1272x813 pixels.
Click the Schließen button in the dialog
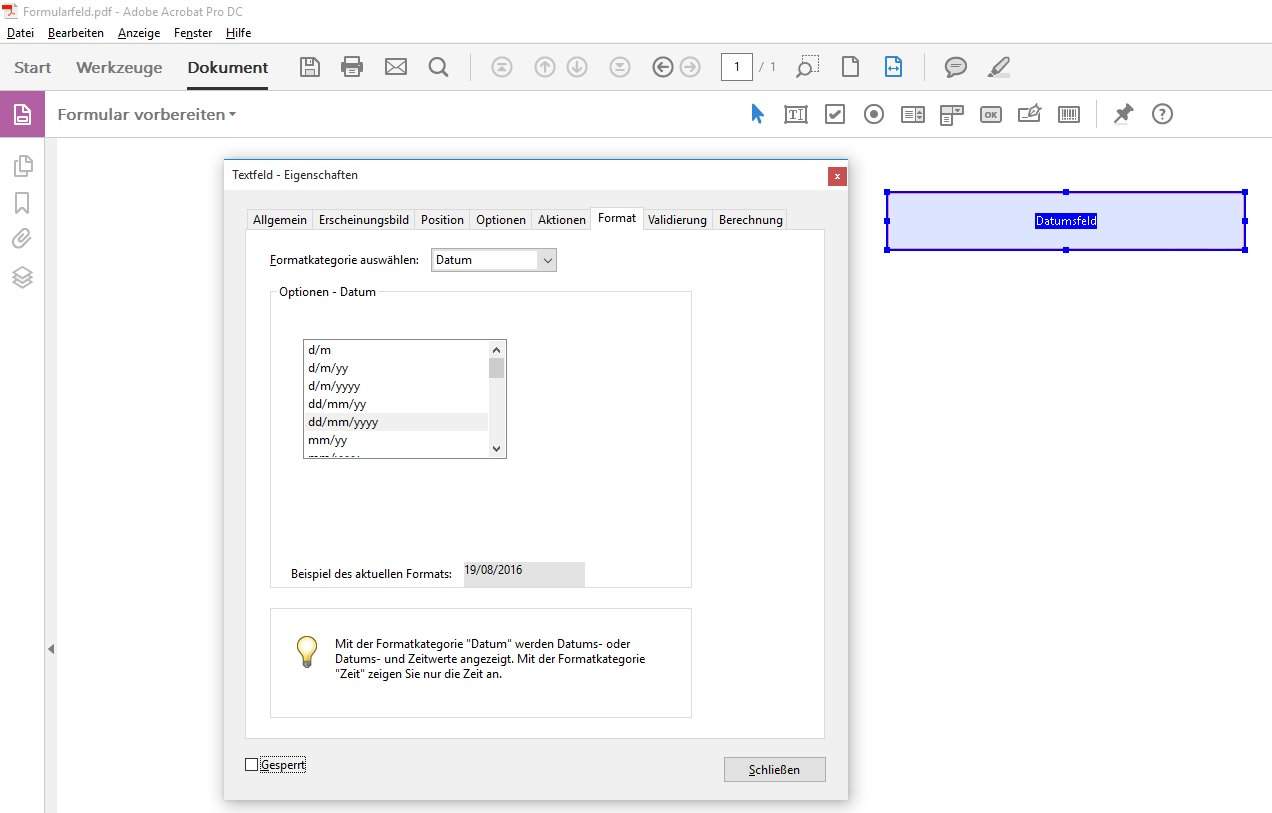774,769
